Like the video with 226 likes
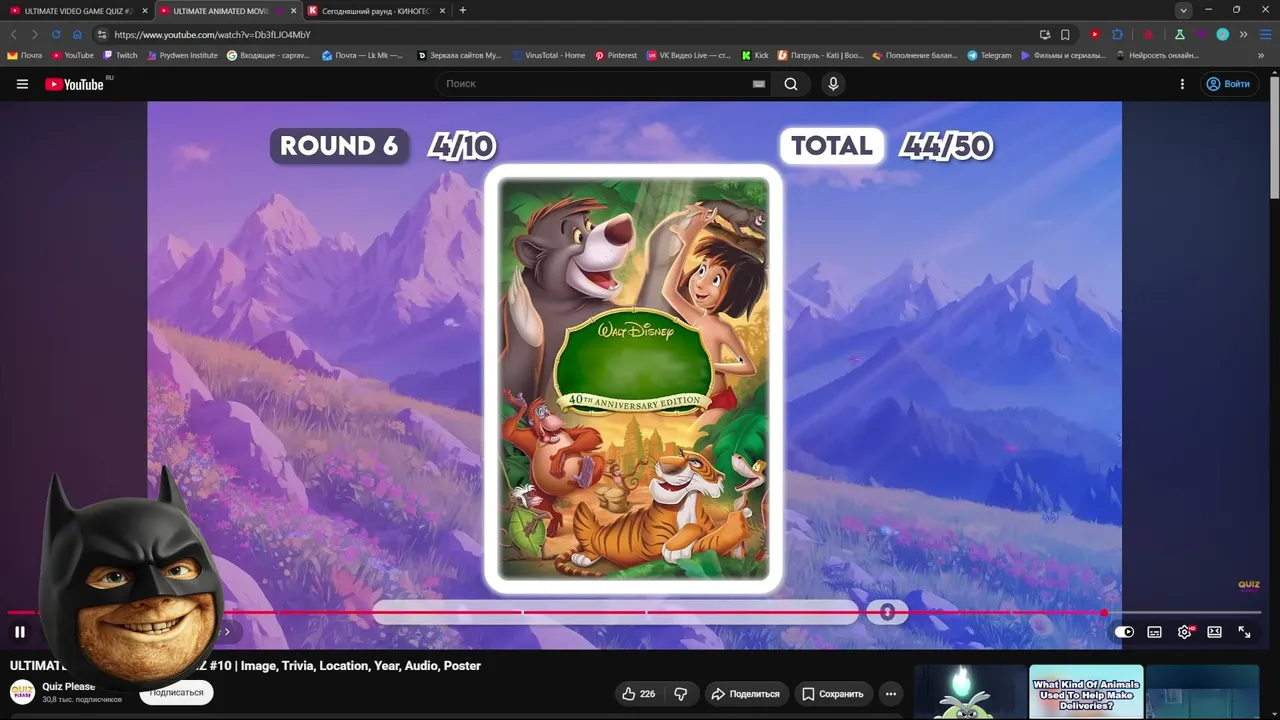The width and height of the screenshot is (1280, 720). click(638, 694)
